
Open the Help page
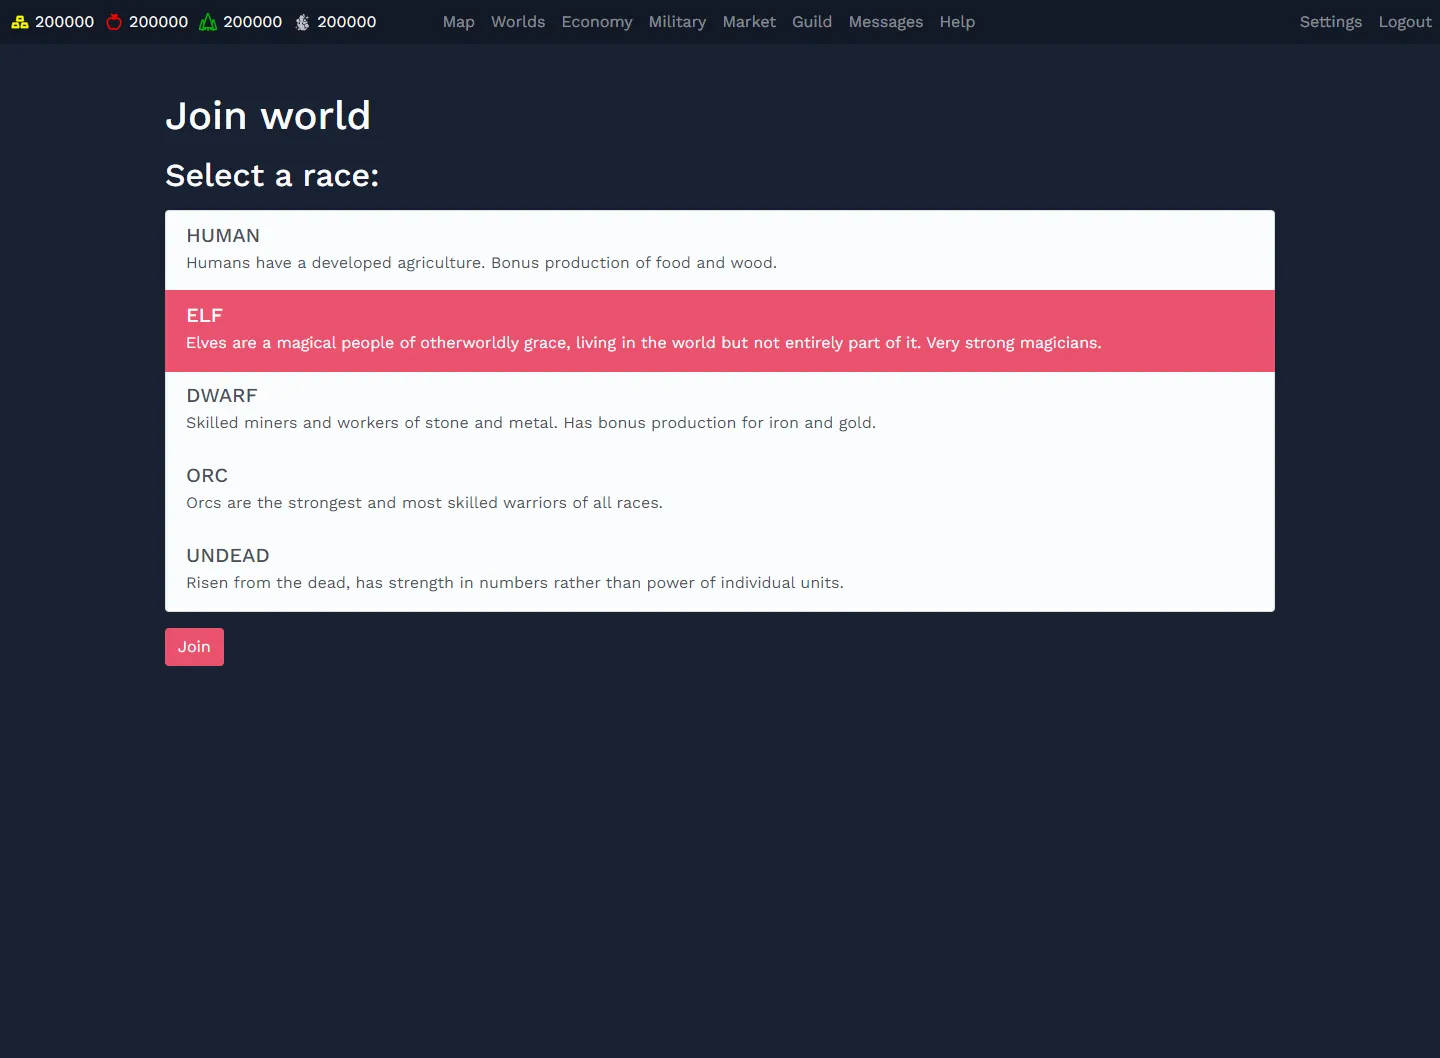coord(957,22)
